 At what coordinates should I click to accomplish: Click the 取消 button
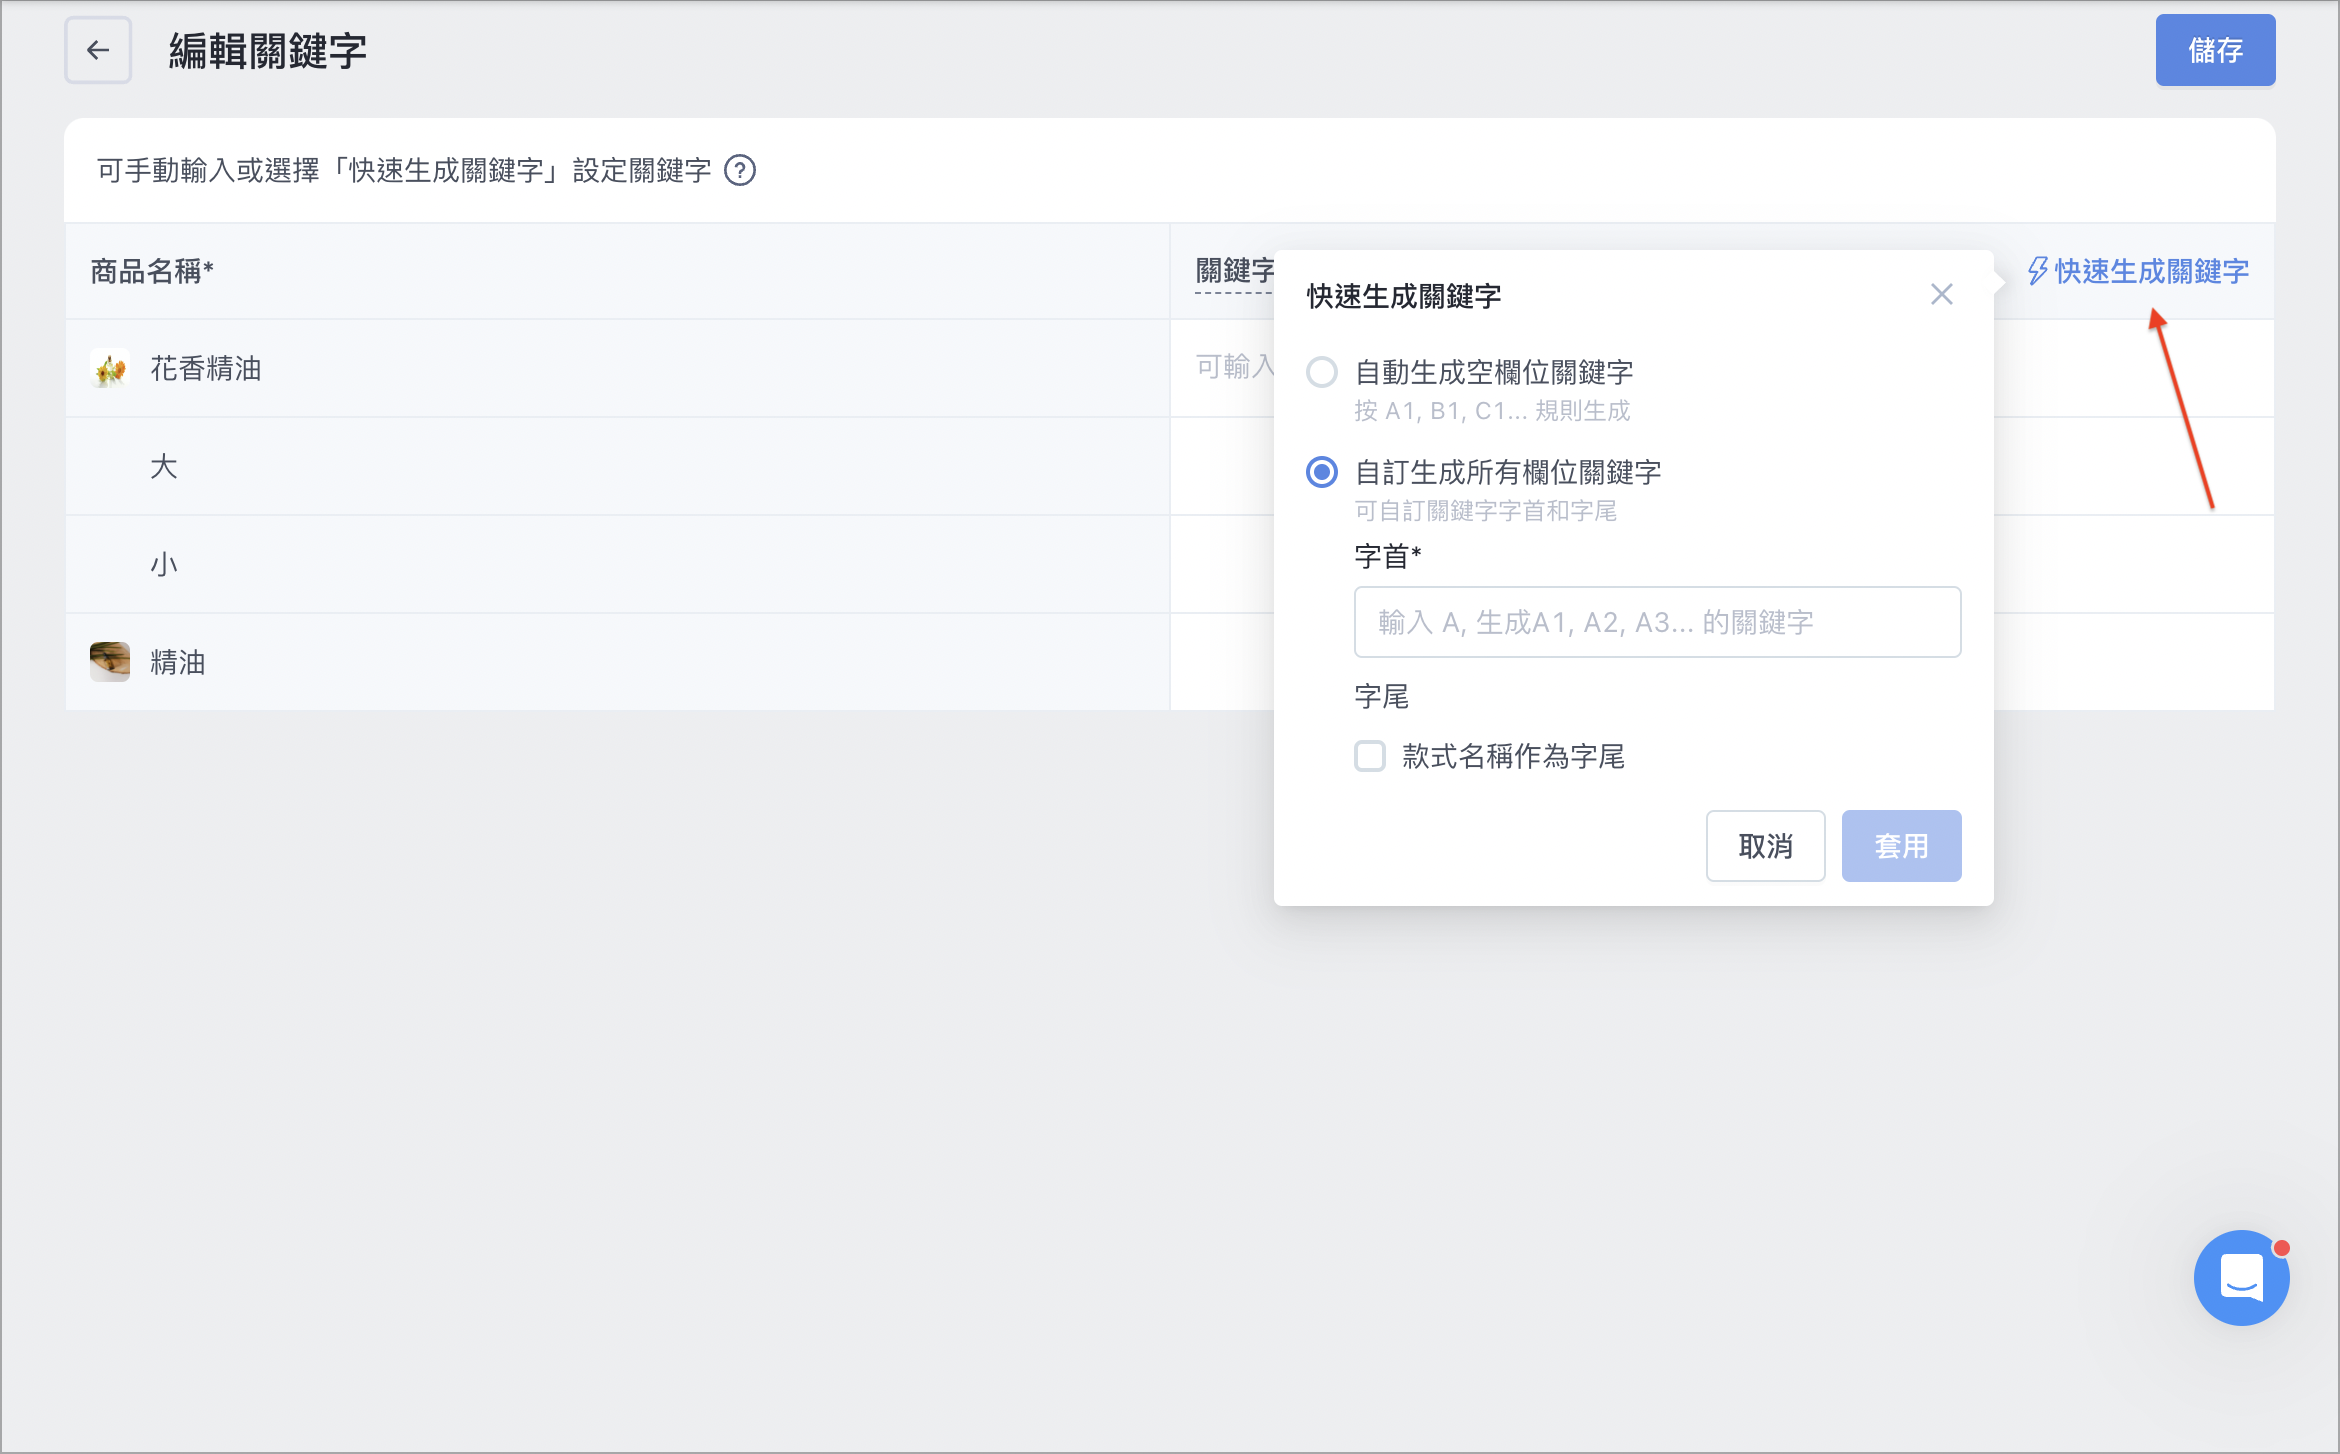tap(1765, 846)
